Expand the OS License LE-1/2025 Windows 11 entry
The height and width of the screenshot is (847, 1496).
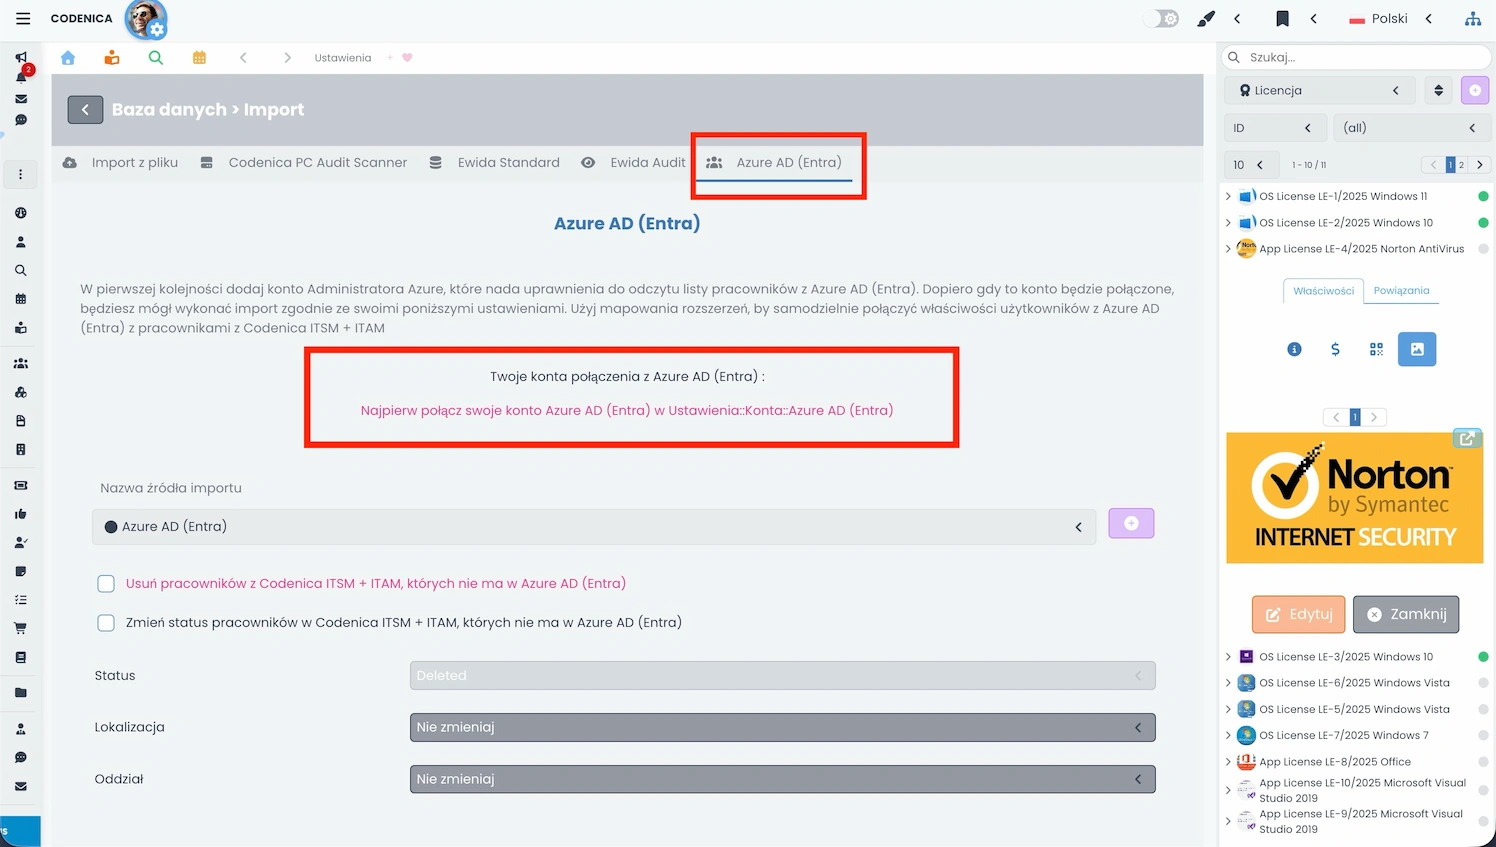point(1229,196)
